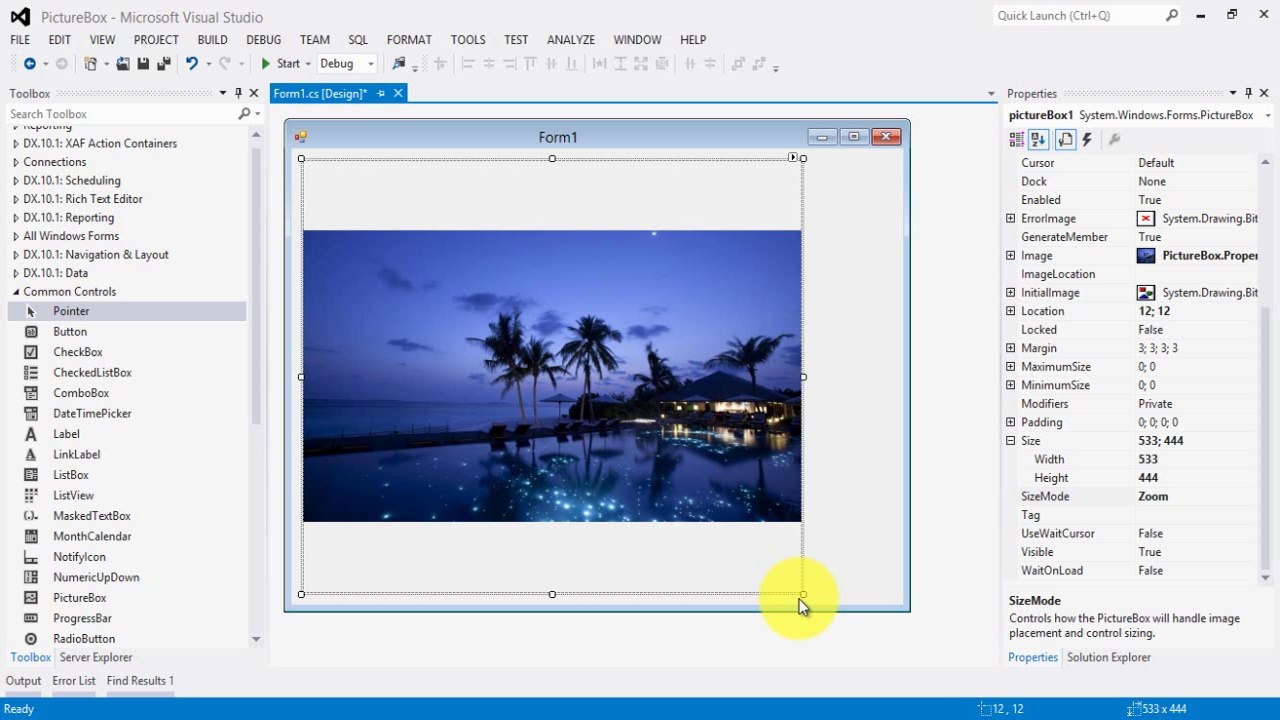This screenshot has width=1280, height=720.
Task: Expand the Connections toolbox group
Action: [x=16, y=162]
